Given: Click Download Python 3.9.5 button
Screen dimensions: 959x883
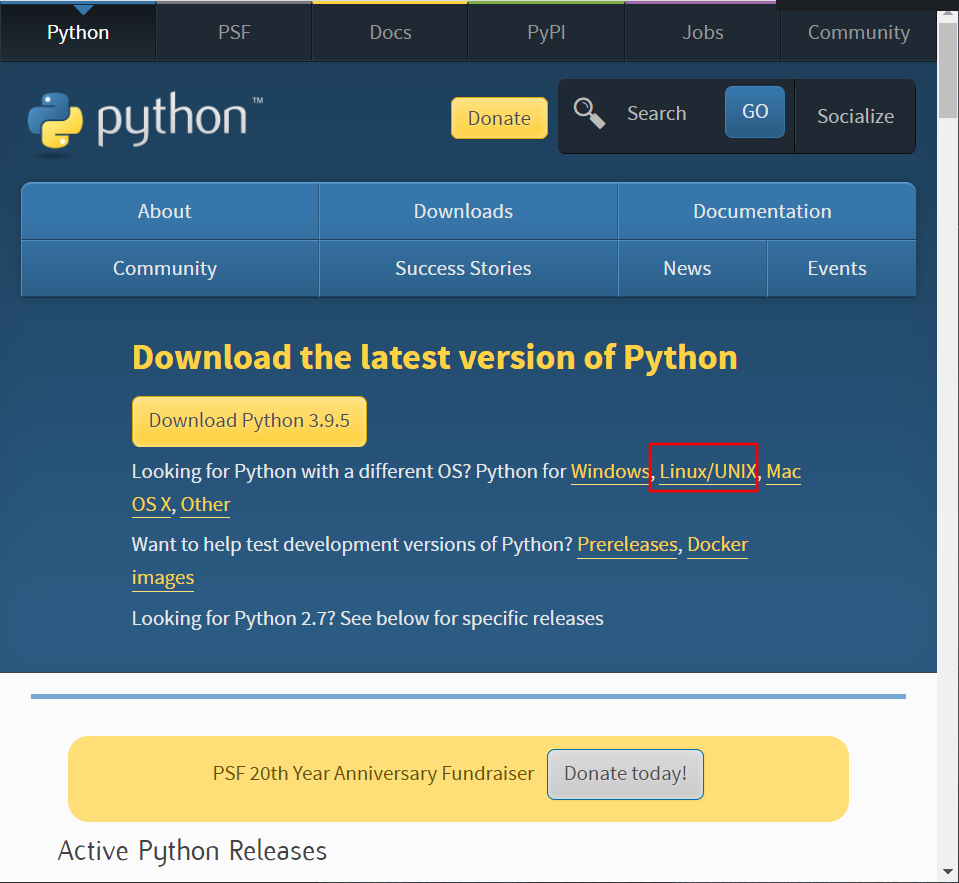Looking at the screenshot, I should [250, 421].
